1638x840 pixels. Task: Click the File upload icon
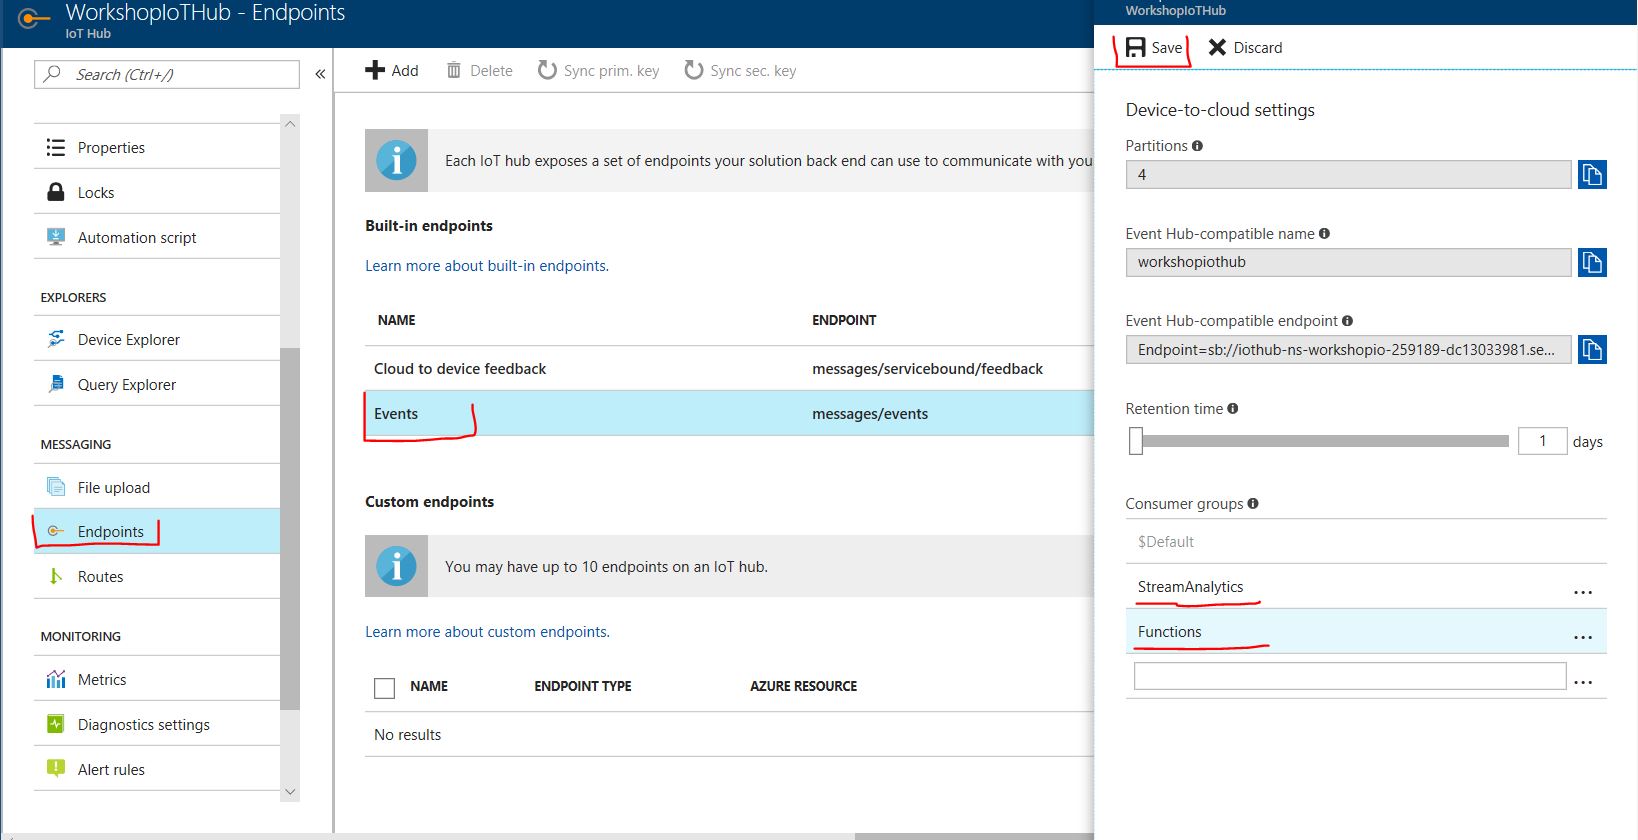(56, 487)
